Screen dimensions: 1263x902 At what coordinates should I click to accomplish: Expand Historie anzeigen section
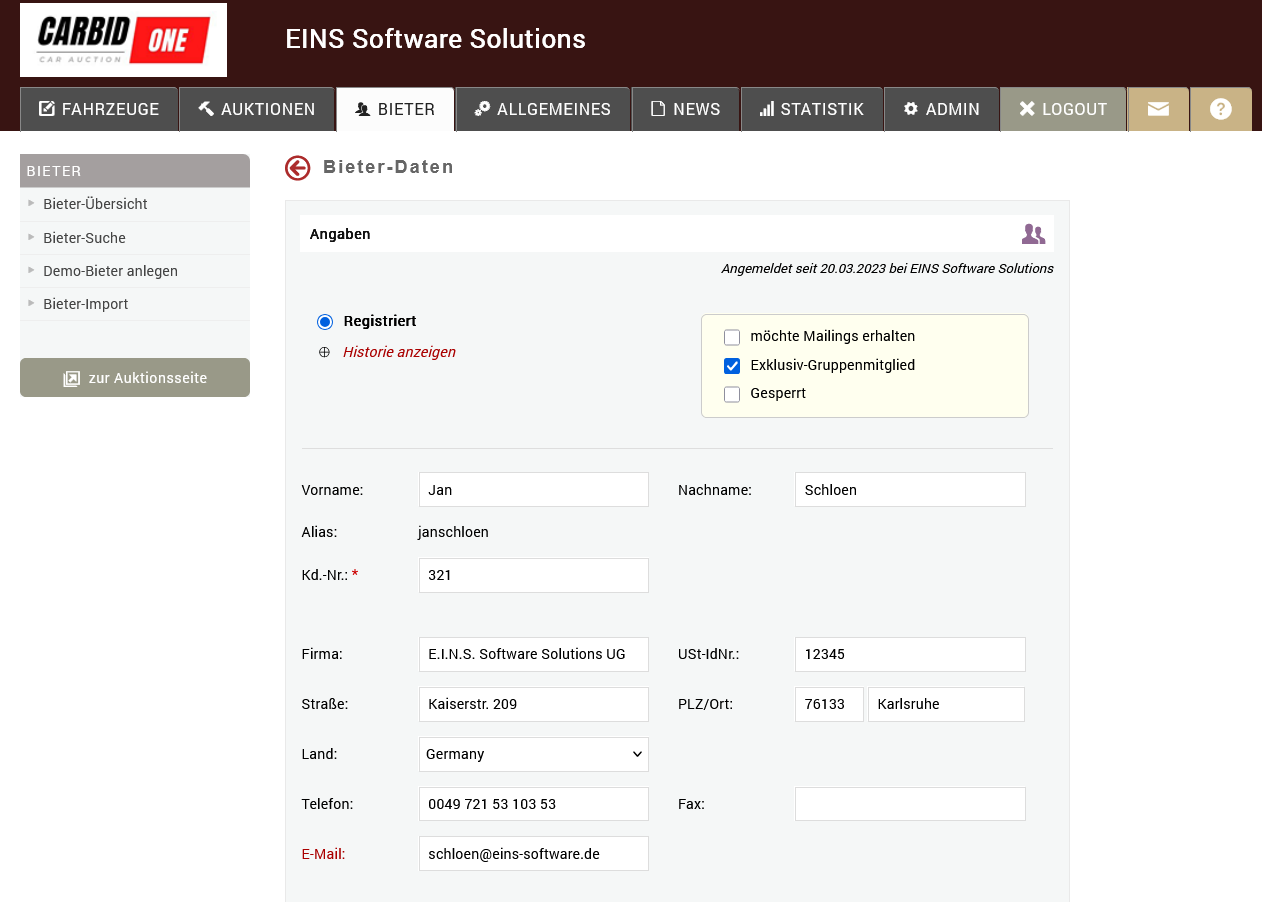tap(399, 352)
